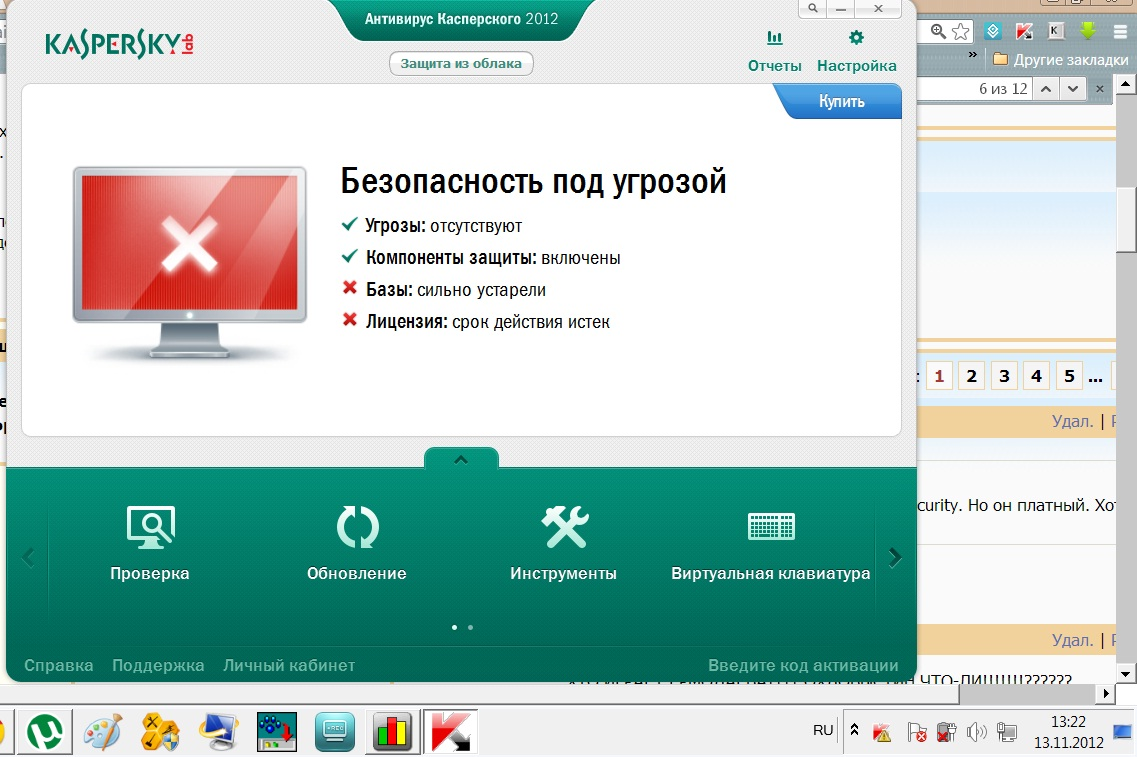Open Виртуальная клавиатура keyboard icon
The width and height of the screenshot is (1137, 757).
pos(771,526)
